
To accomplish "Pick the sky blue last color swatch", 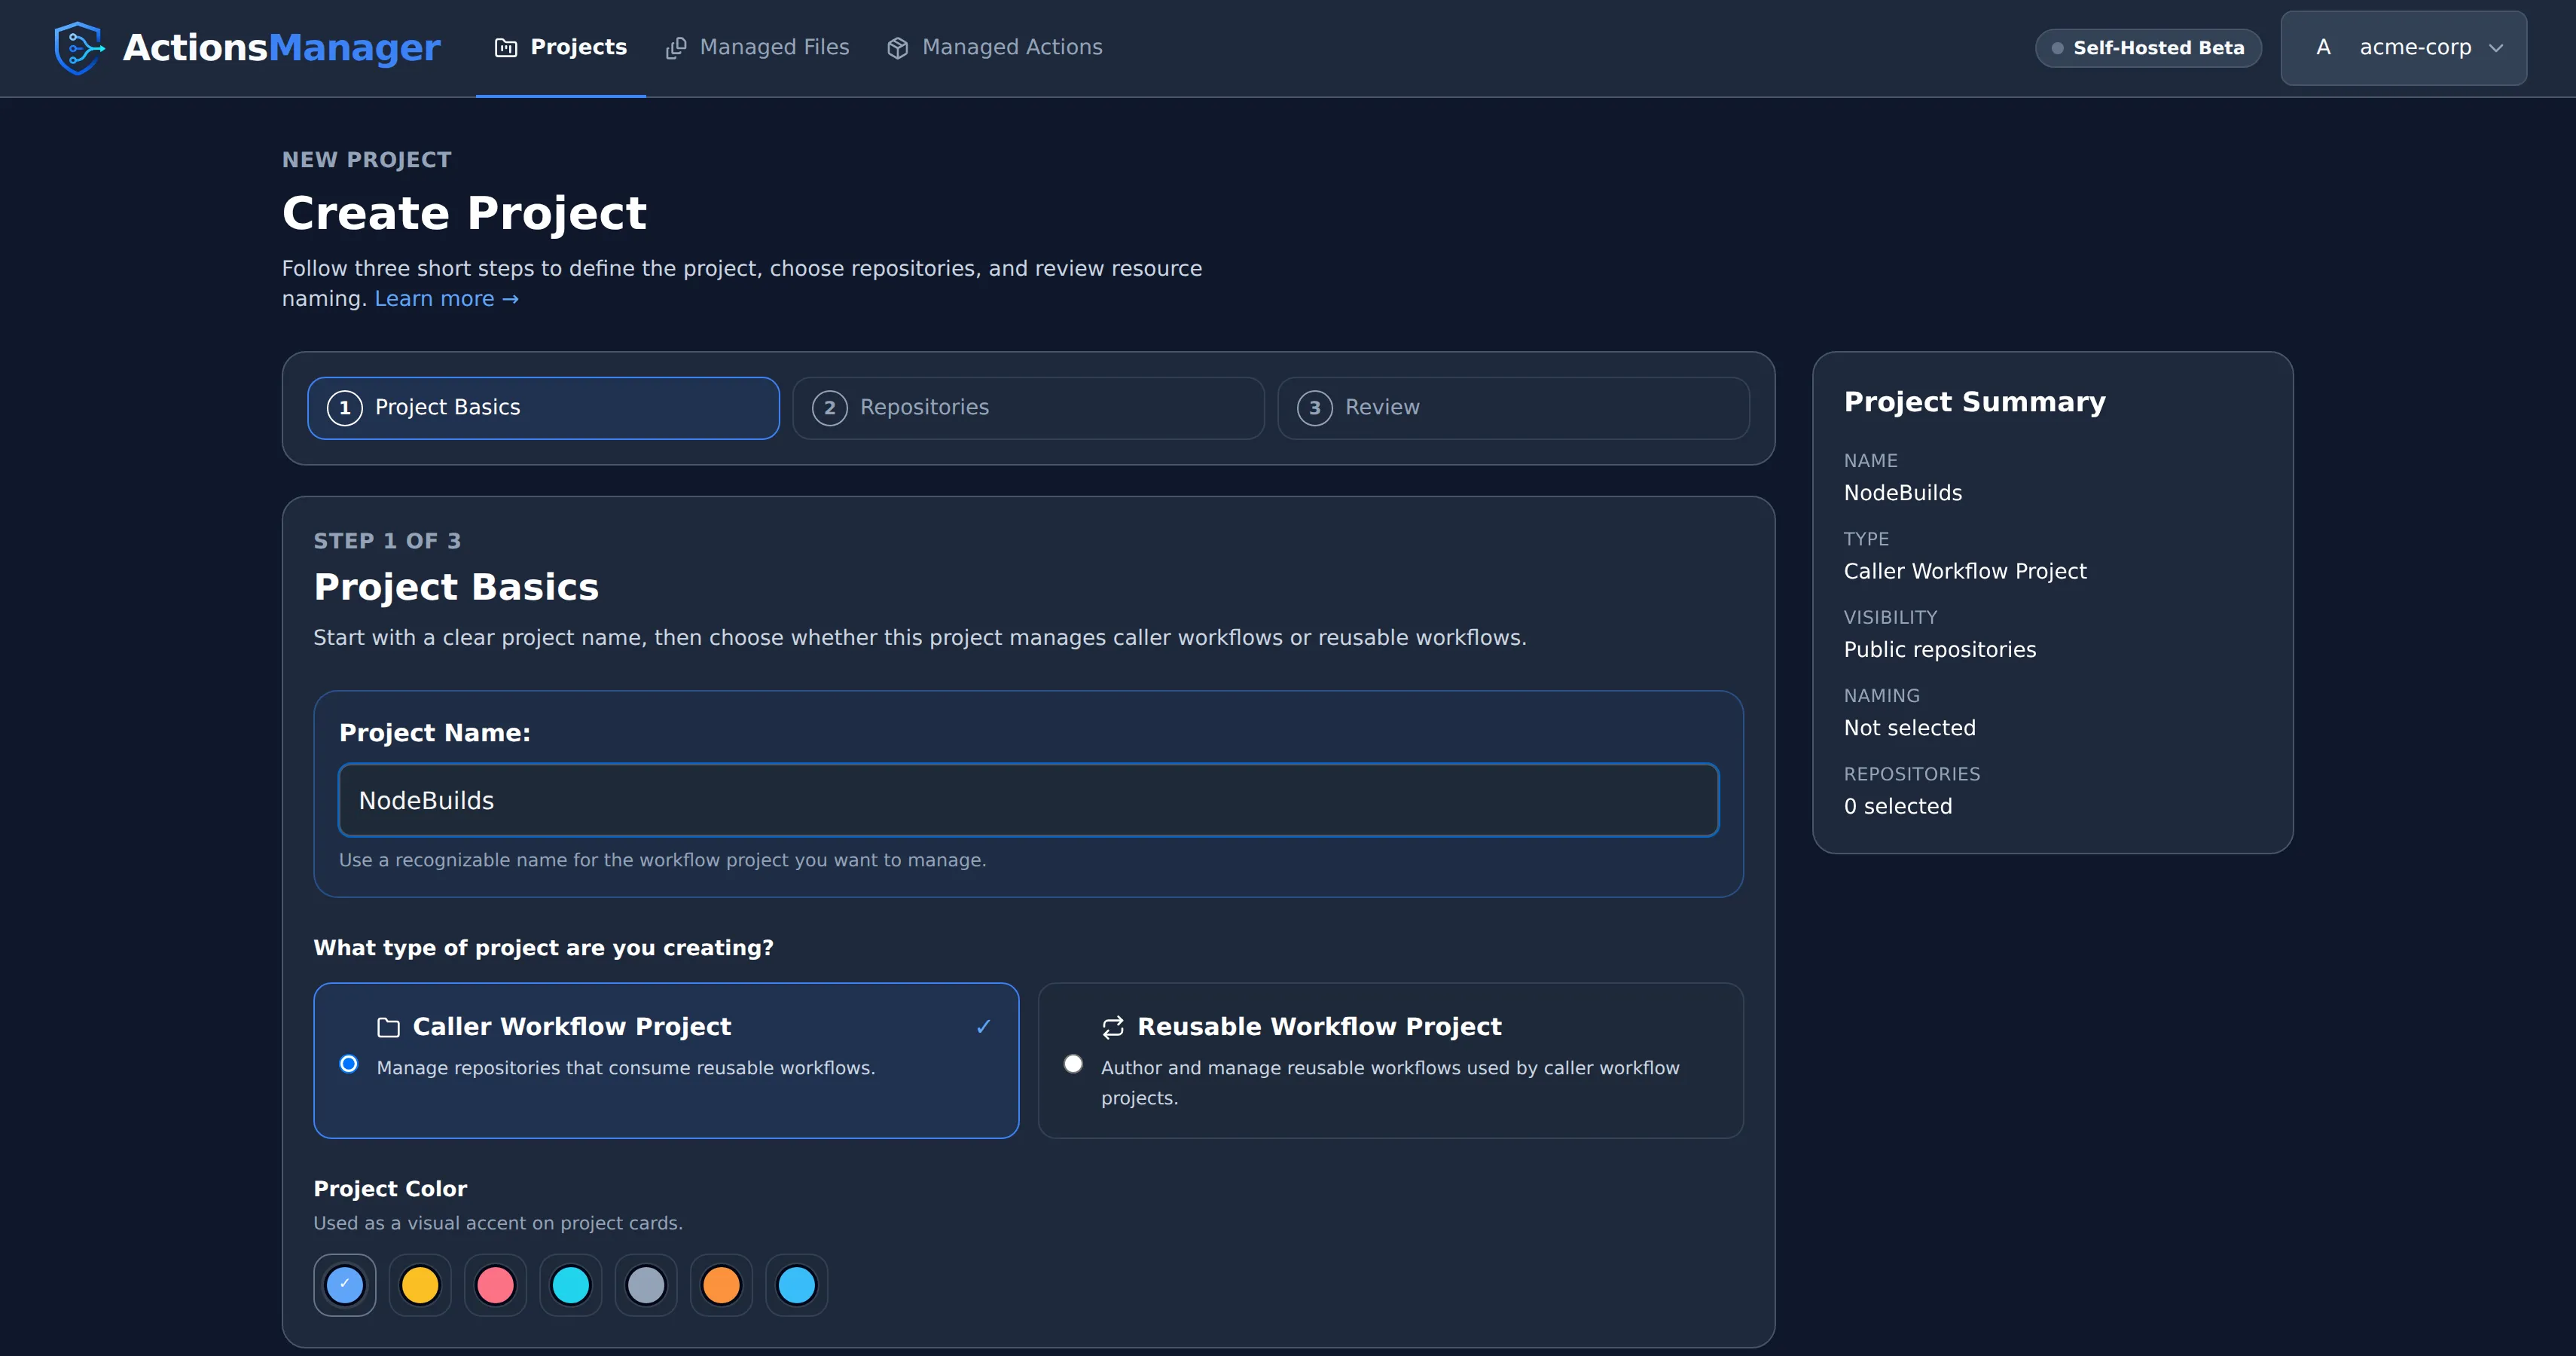I will click(797, 1285).
